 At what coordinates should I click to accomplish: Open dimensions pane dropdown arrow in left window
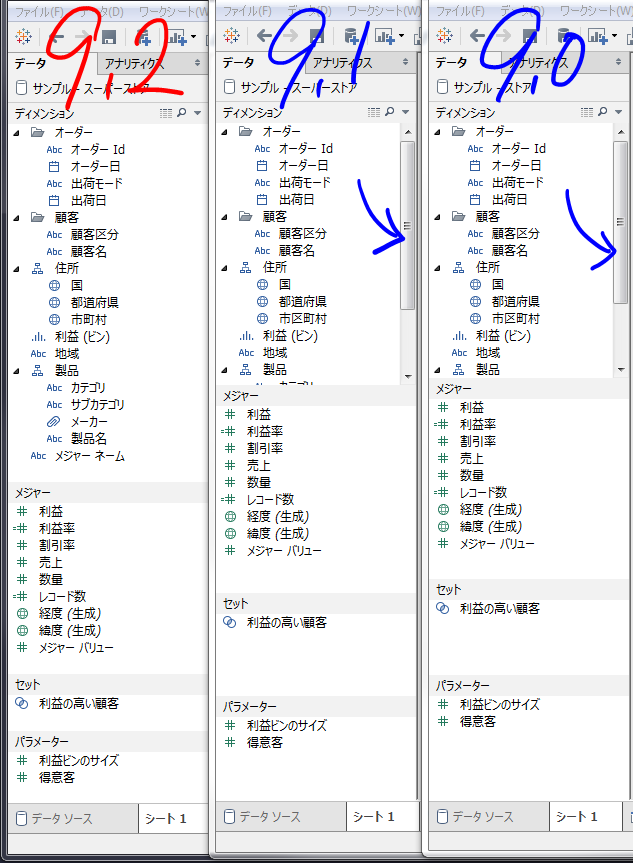[x=198, y=113]
